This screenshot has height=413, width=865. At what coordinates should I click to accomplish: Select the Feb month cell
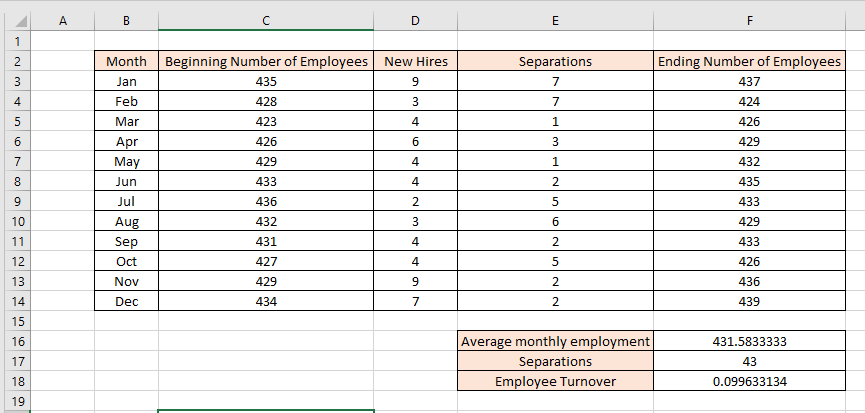[126, 101]
